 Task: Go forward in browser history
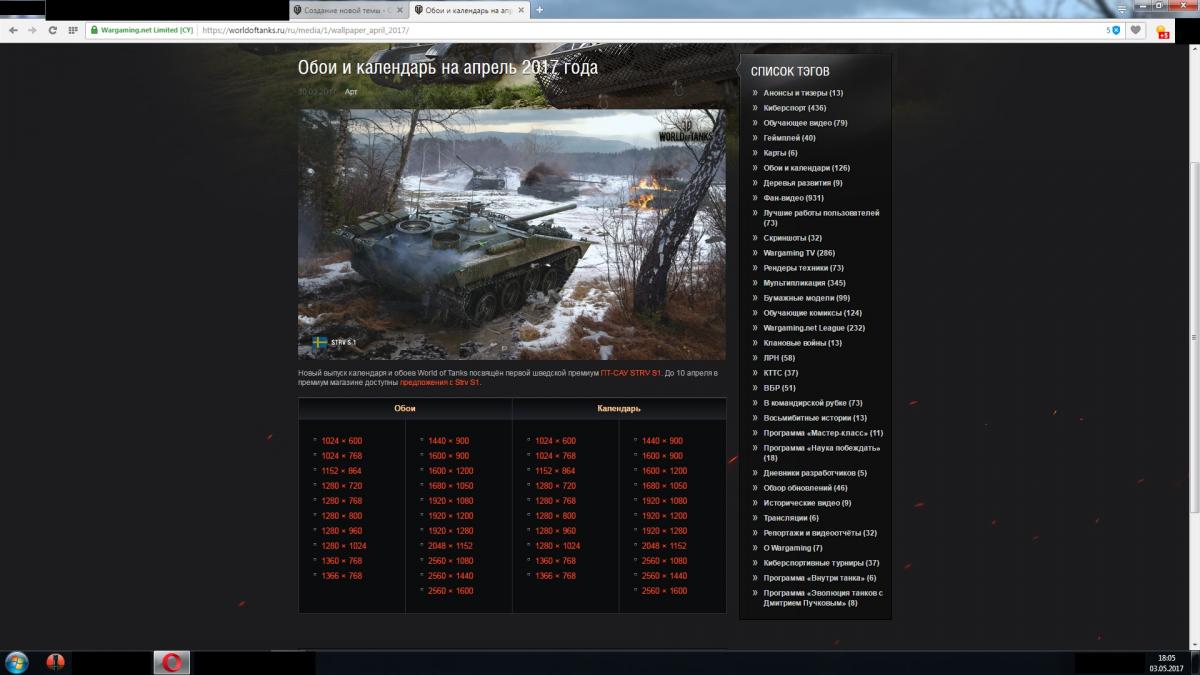coord(32,30)
